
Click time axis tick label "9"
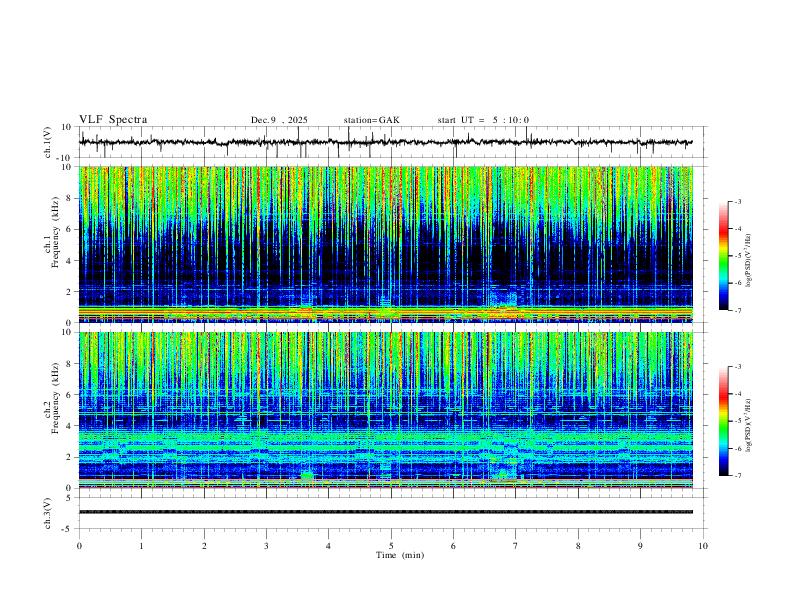640,546
